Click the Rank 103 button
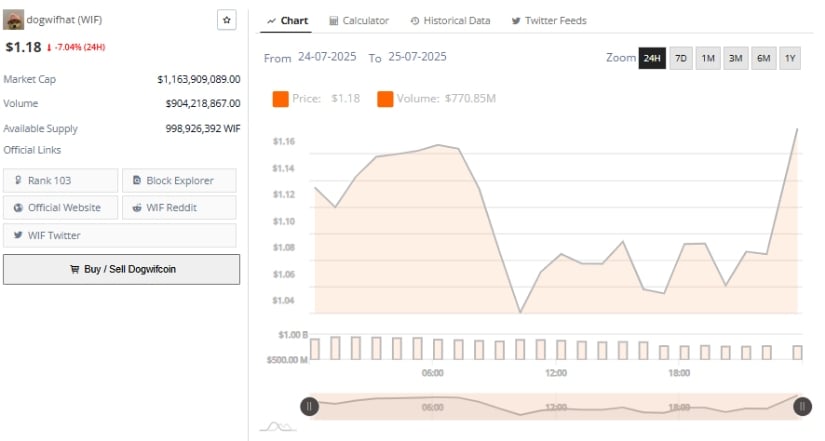Viewport: 825px width, 441px height. (61, 181)
